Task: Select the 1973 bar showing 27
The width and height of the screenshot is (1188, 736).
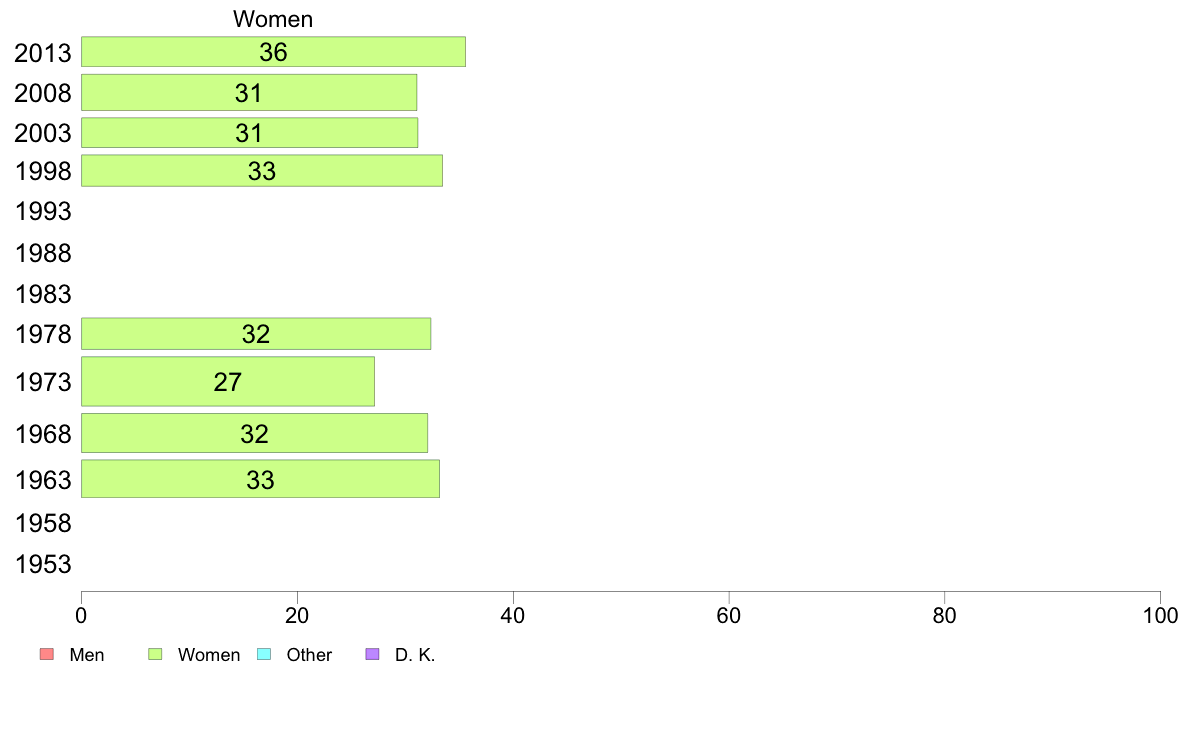Action: click(228, 381)
